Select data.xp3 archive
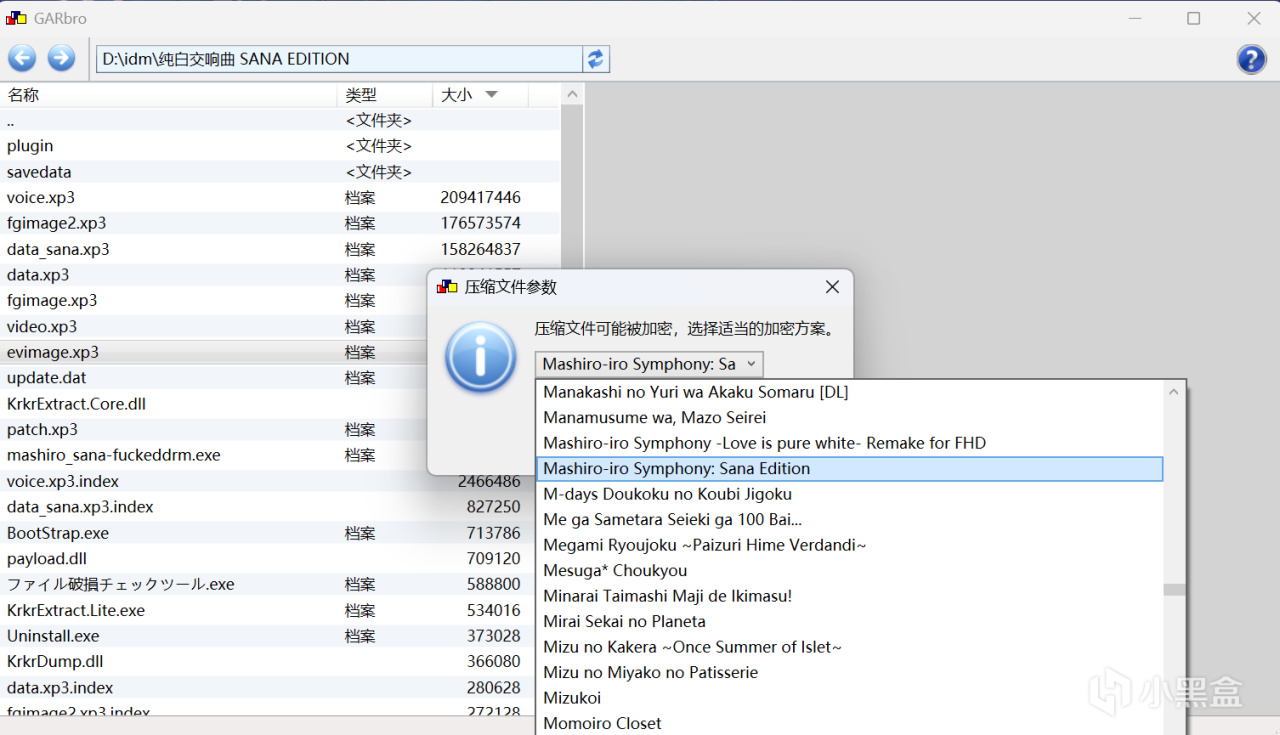Viewport: 1280px width, 735px height. coord(213,275)
